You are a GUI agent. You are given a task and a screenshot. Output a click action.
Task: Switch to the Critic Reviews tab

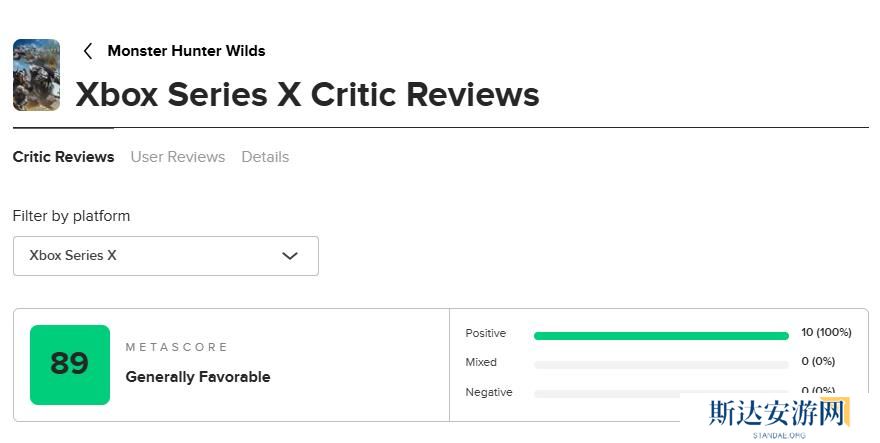pos(63,157)
